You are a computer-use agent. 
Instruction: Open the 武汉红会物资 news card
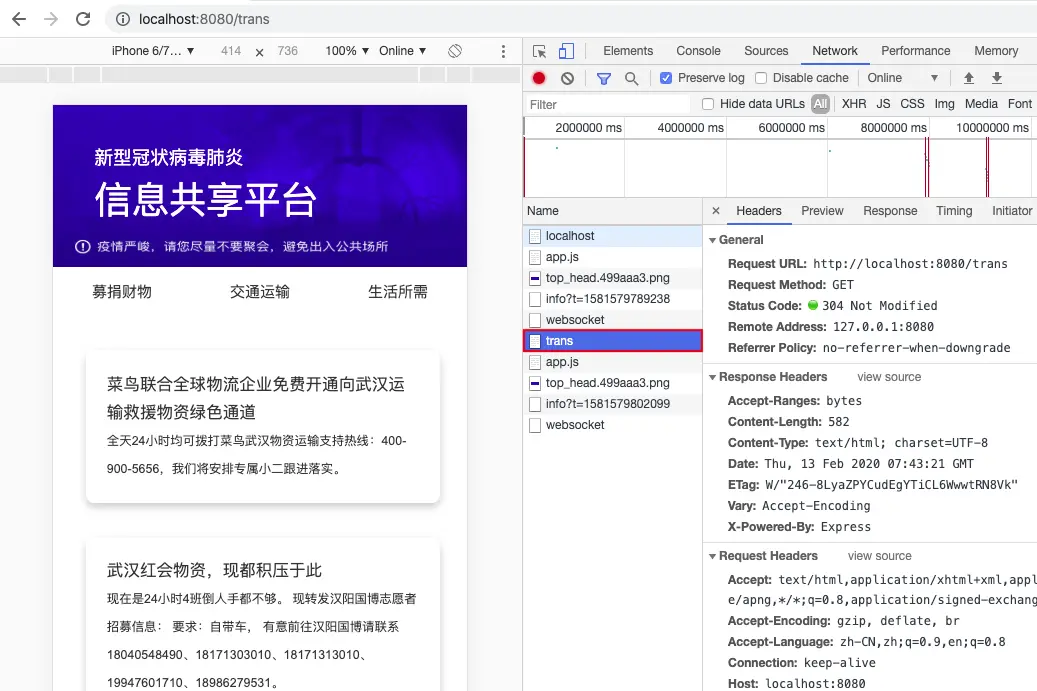pyautogui.click(x=263, y=615)
